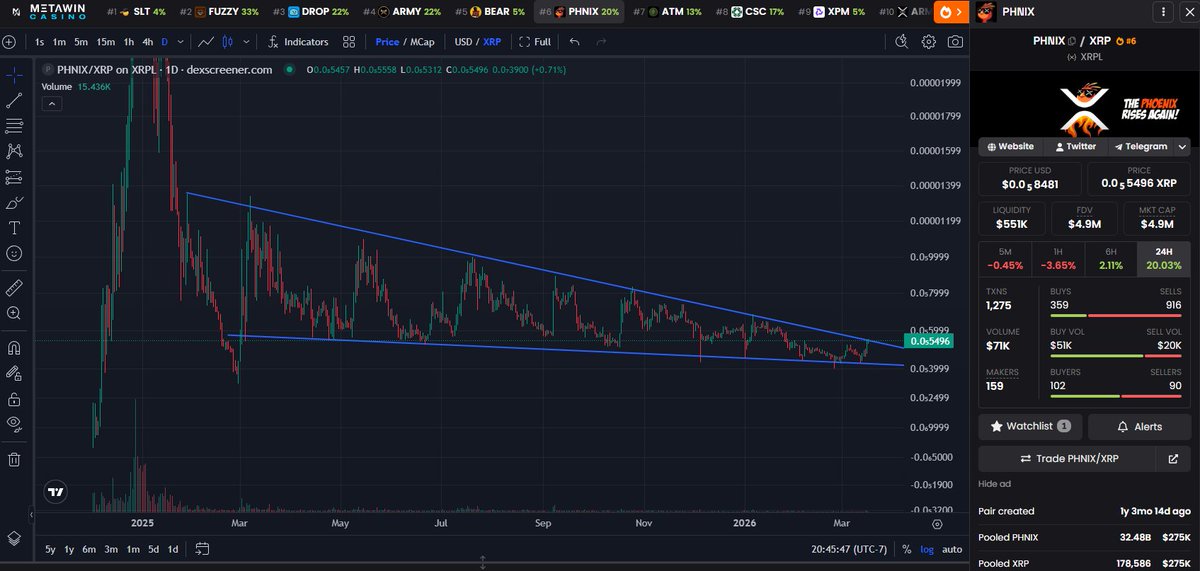This screenshot has height=571, width=1200.
Task: Select the 1h timeframe
Action: (x=128, y=42)
